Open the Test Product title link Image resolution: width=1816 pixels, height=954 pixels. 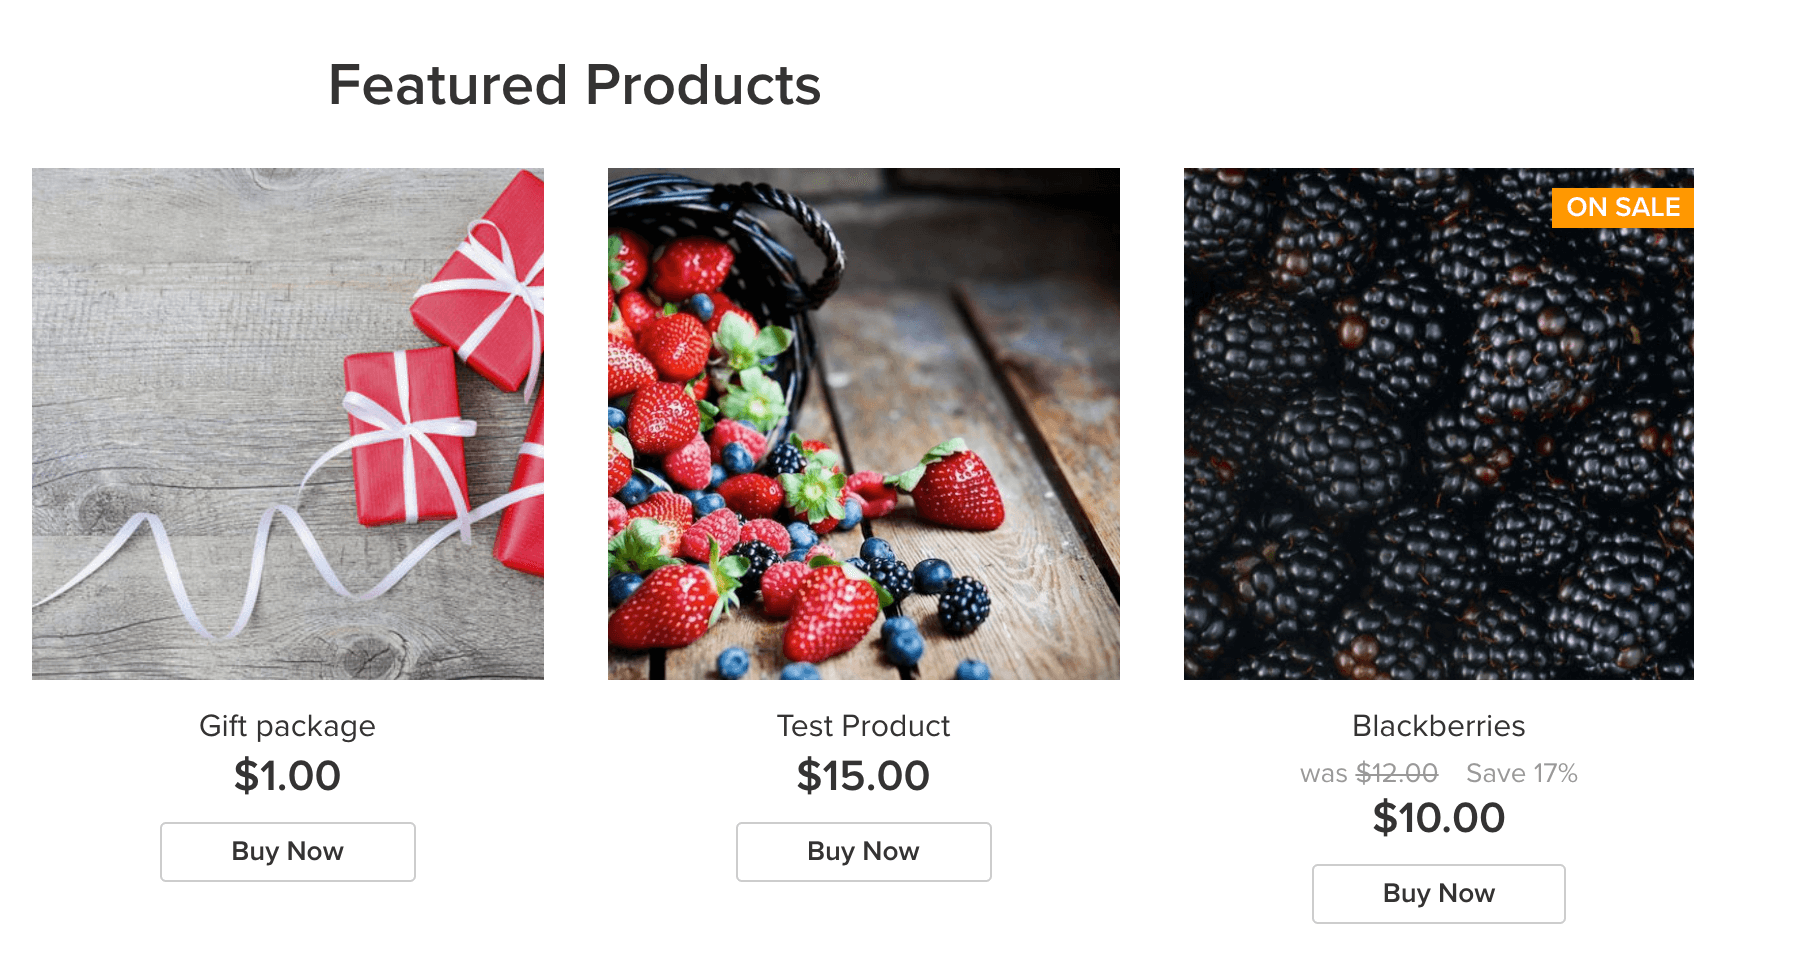coord(863,726)
